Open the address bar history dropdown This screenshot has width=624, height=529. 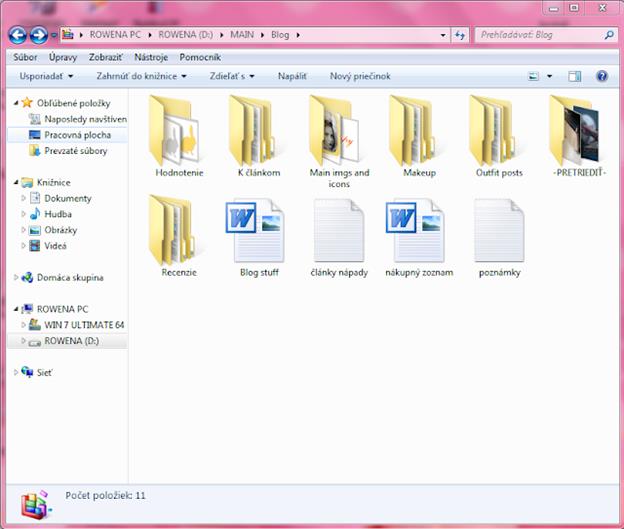coord(443,35)
